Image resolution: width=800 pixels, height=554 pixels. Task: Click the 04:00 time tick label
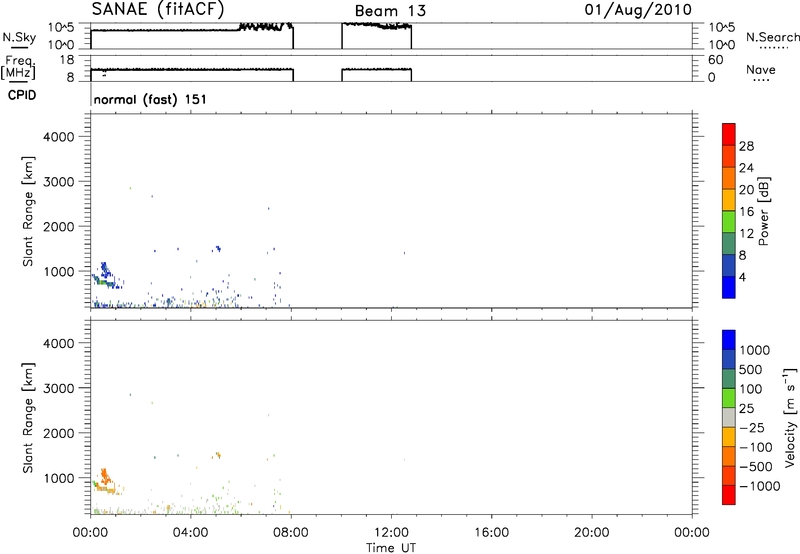point(190,533)
